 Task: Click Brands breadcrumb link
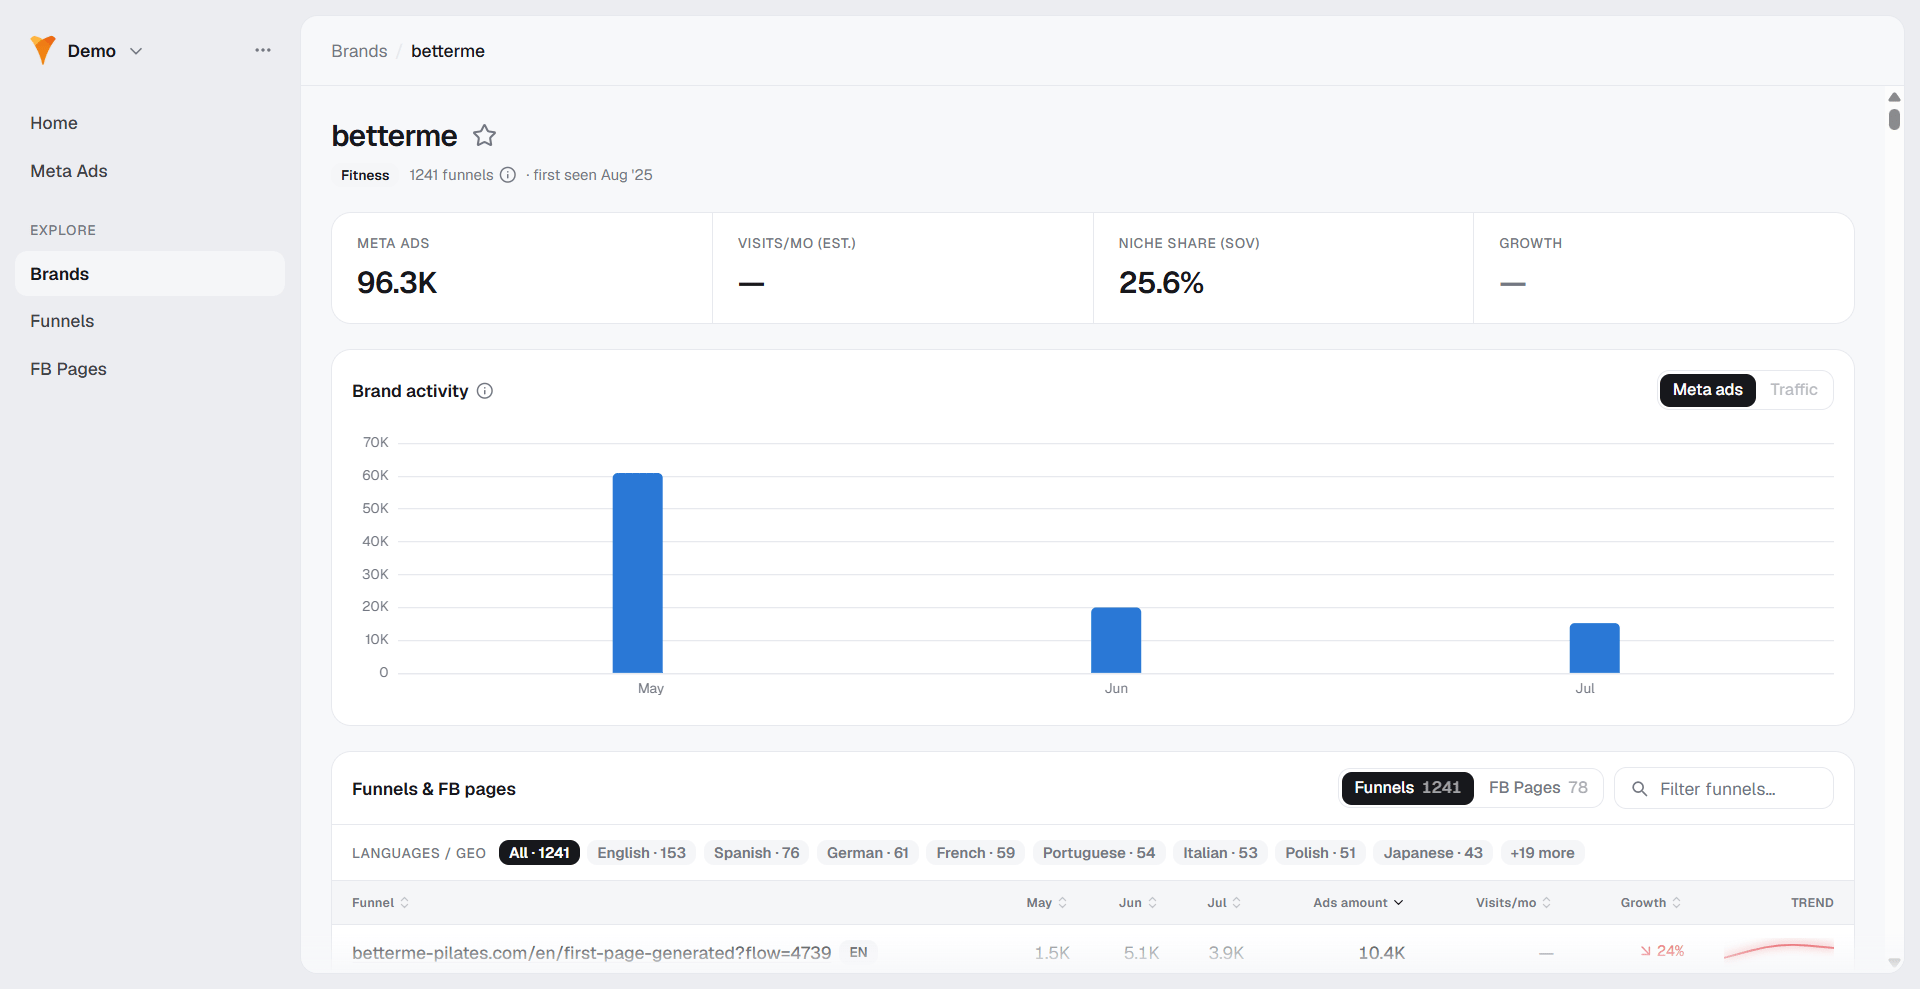click(359, 51)
